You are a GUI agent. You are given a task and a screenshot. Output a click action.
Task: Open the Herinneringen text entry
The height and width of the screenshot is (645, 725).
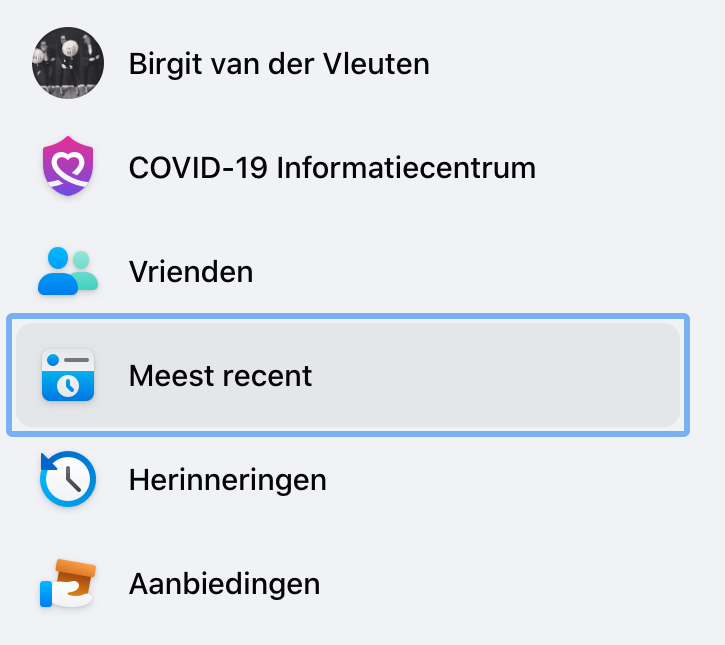[x=228, y=480]
